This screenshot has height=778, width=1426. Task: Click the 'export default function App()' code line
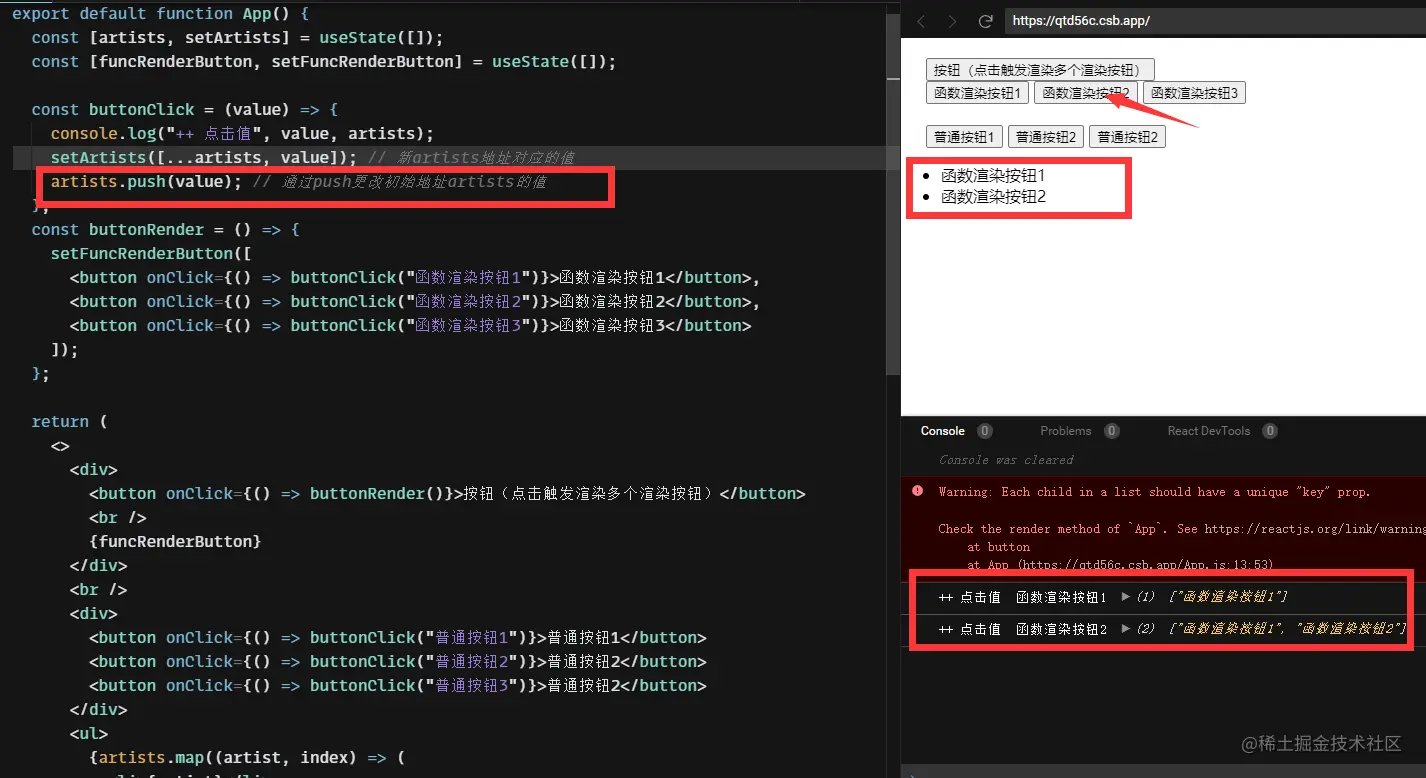pyautogui.click(x=161, y=13)
